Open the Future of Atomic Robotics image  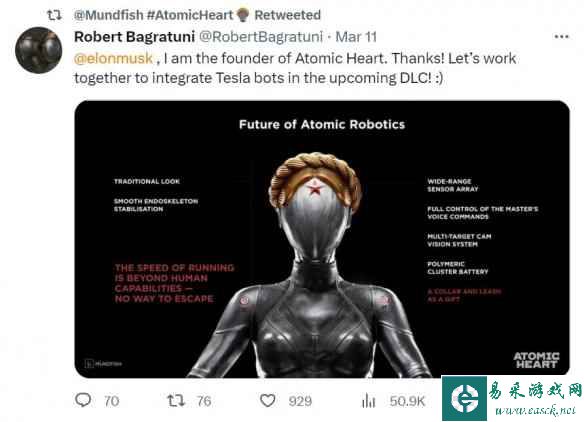point(322,239)
